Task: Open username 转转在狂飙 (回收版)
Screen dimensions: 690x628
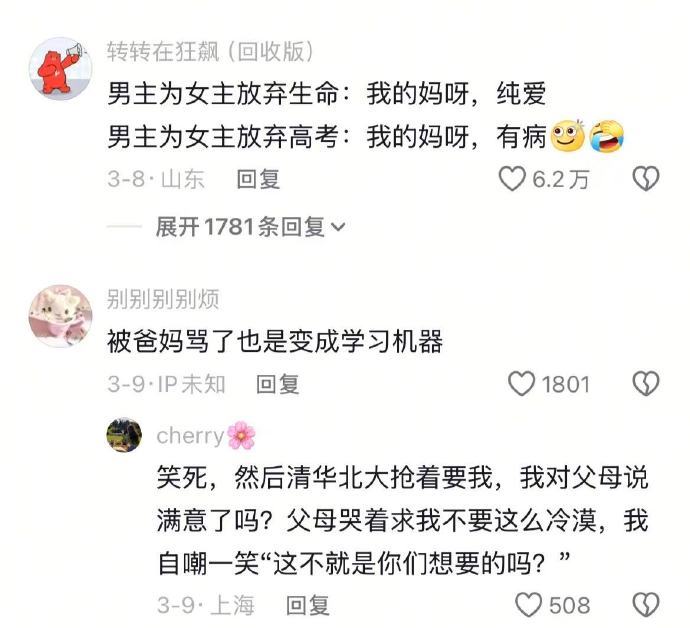Action: [210, 51]
